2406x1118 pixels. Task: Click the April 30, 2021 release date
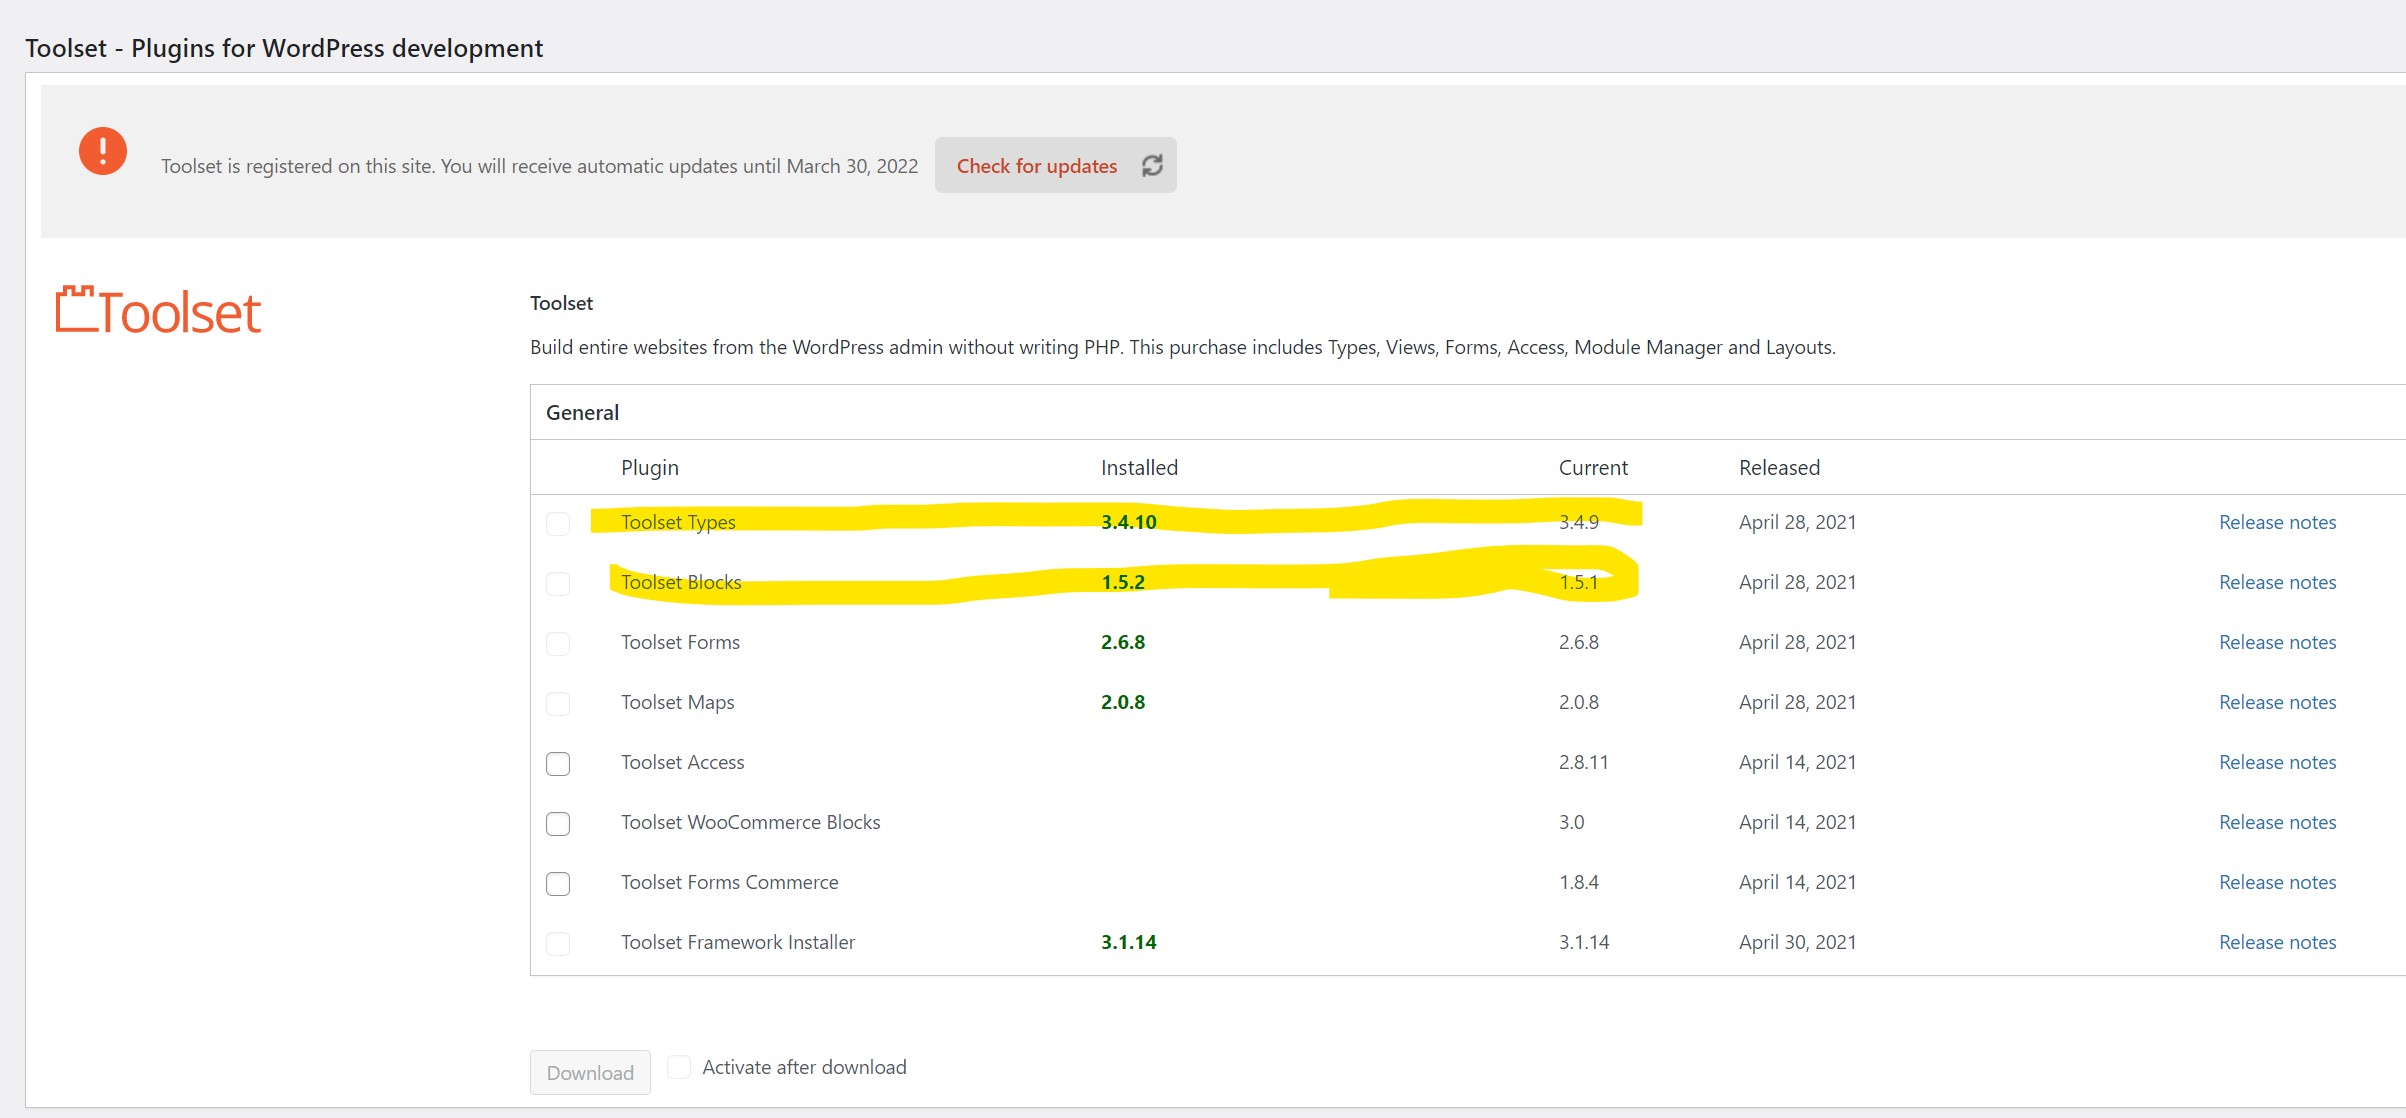(1797, 942)
